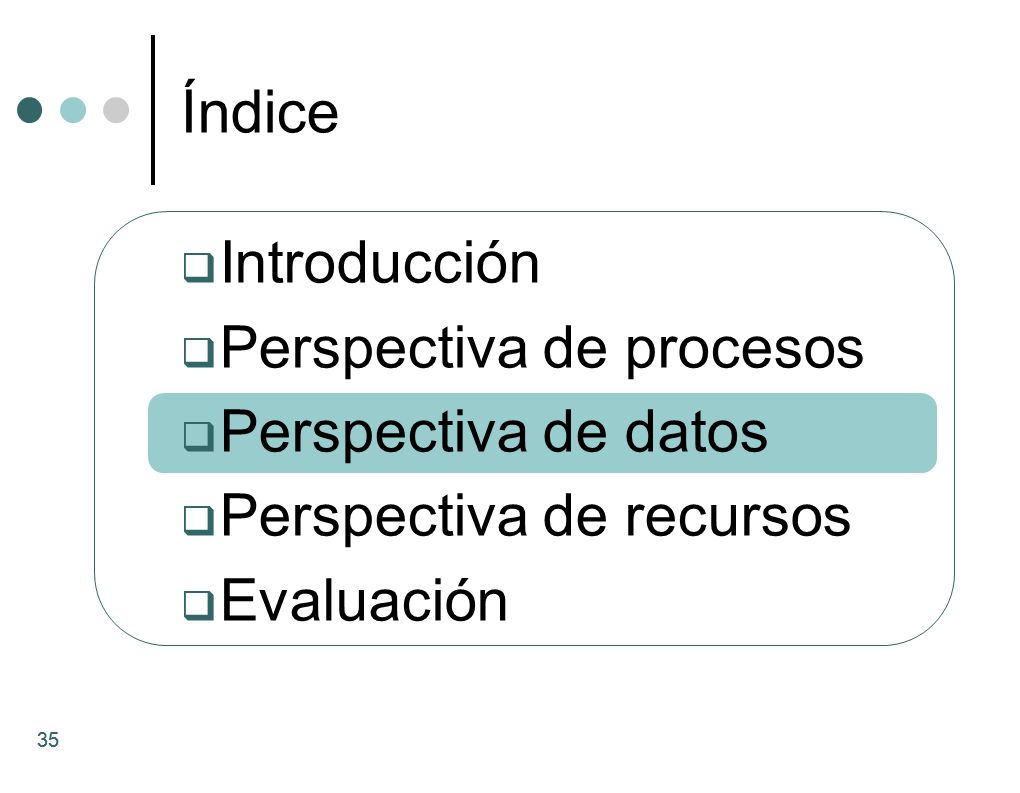This screenshot has width=1020, height=793.
Task: Click the vertical black title divider line
Action: click(x=153, y=110)
